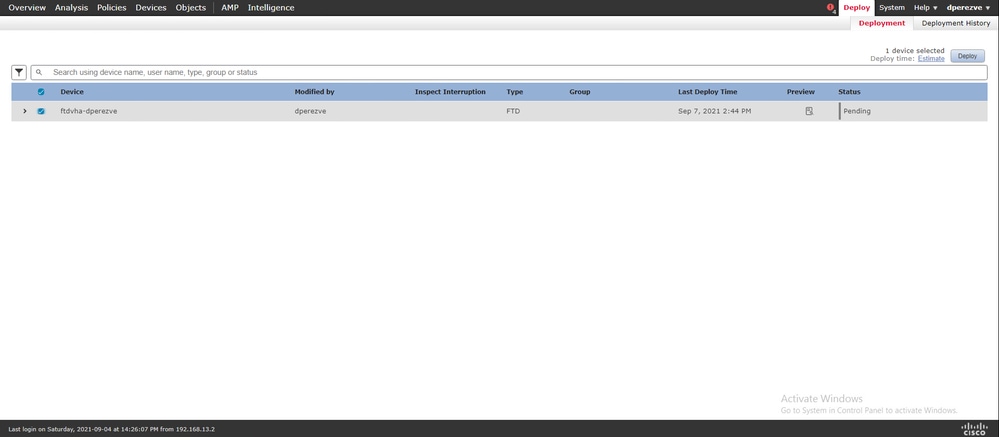Switch to the Deployment tab
This screenshot has width=999, height=437.
[882, 23]
